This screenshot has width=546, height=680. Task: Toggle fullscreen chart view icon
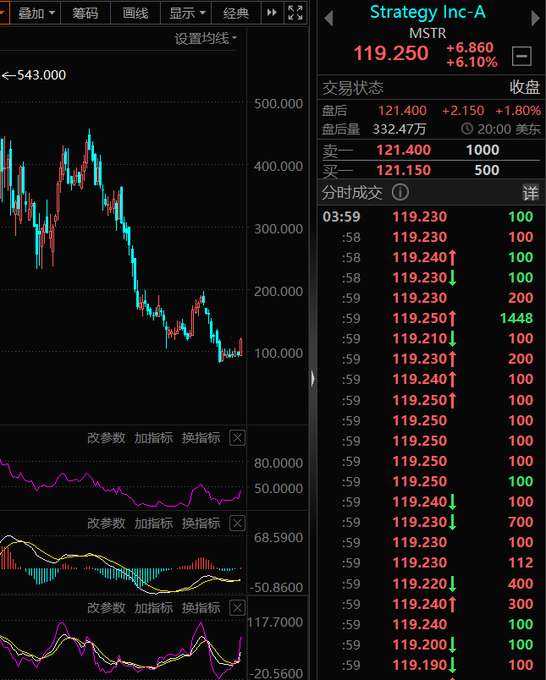[x=295, y=13]
